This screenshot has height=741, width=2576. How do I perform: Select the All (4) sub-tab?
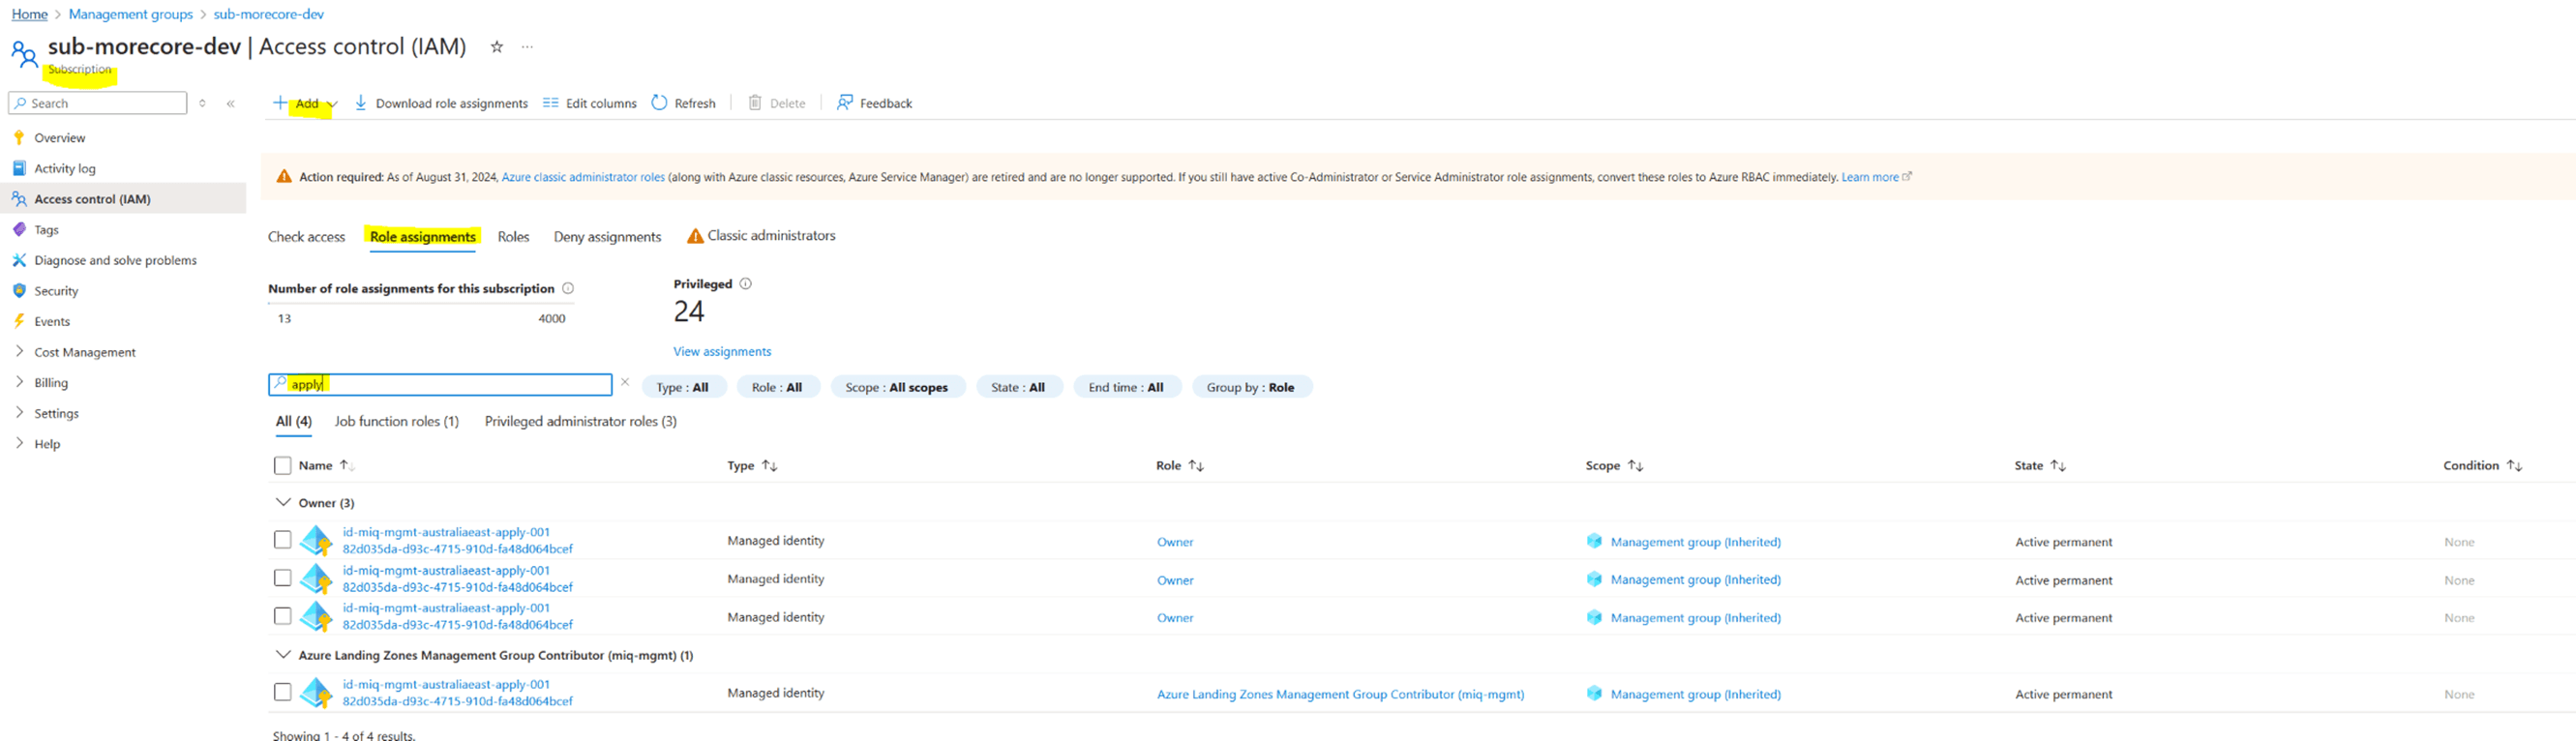click(294, 421)
